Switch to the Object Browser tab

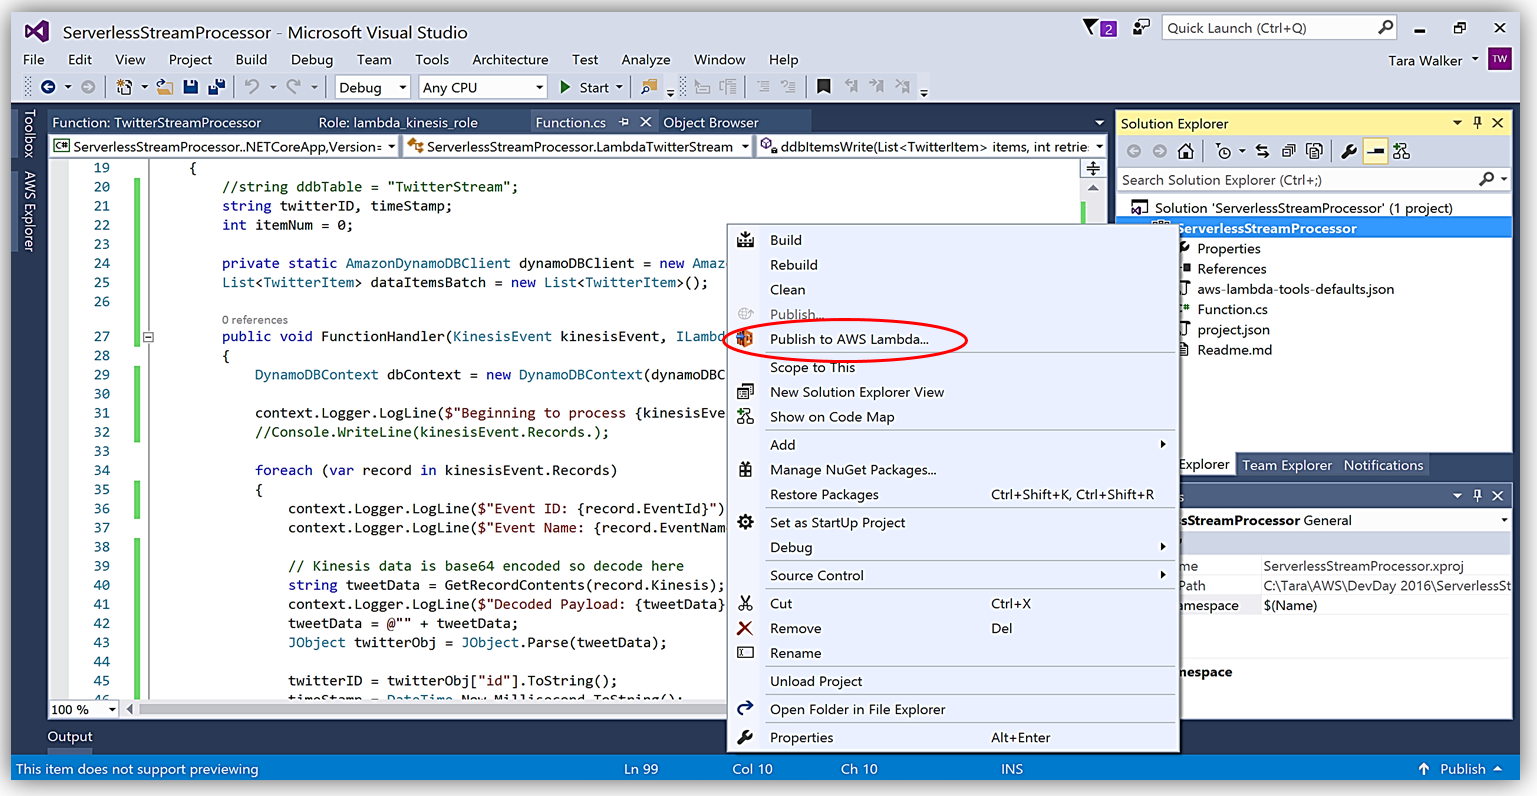point(710,122)
